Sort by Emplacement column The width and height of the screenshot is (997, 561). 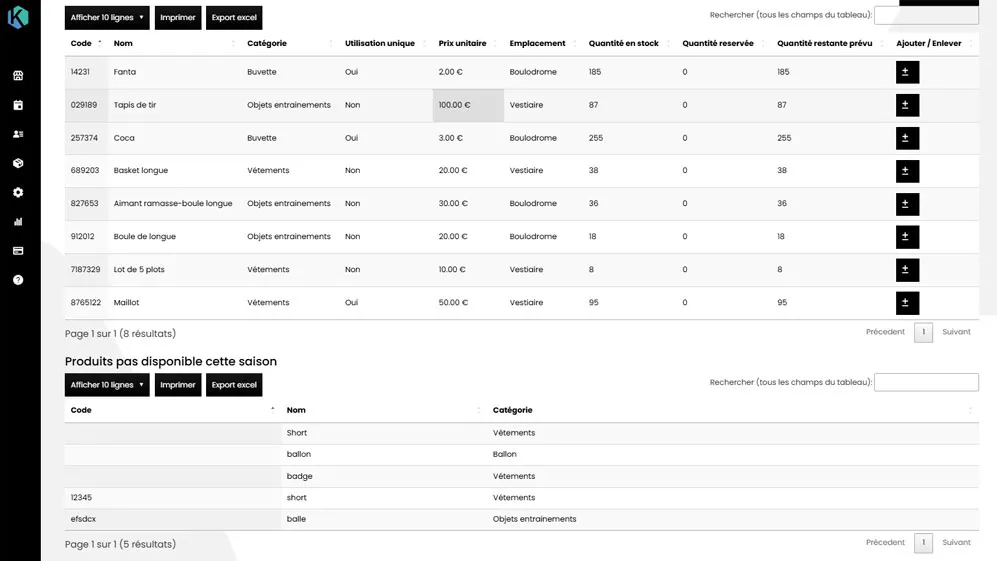coord(544,43)
